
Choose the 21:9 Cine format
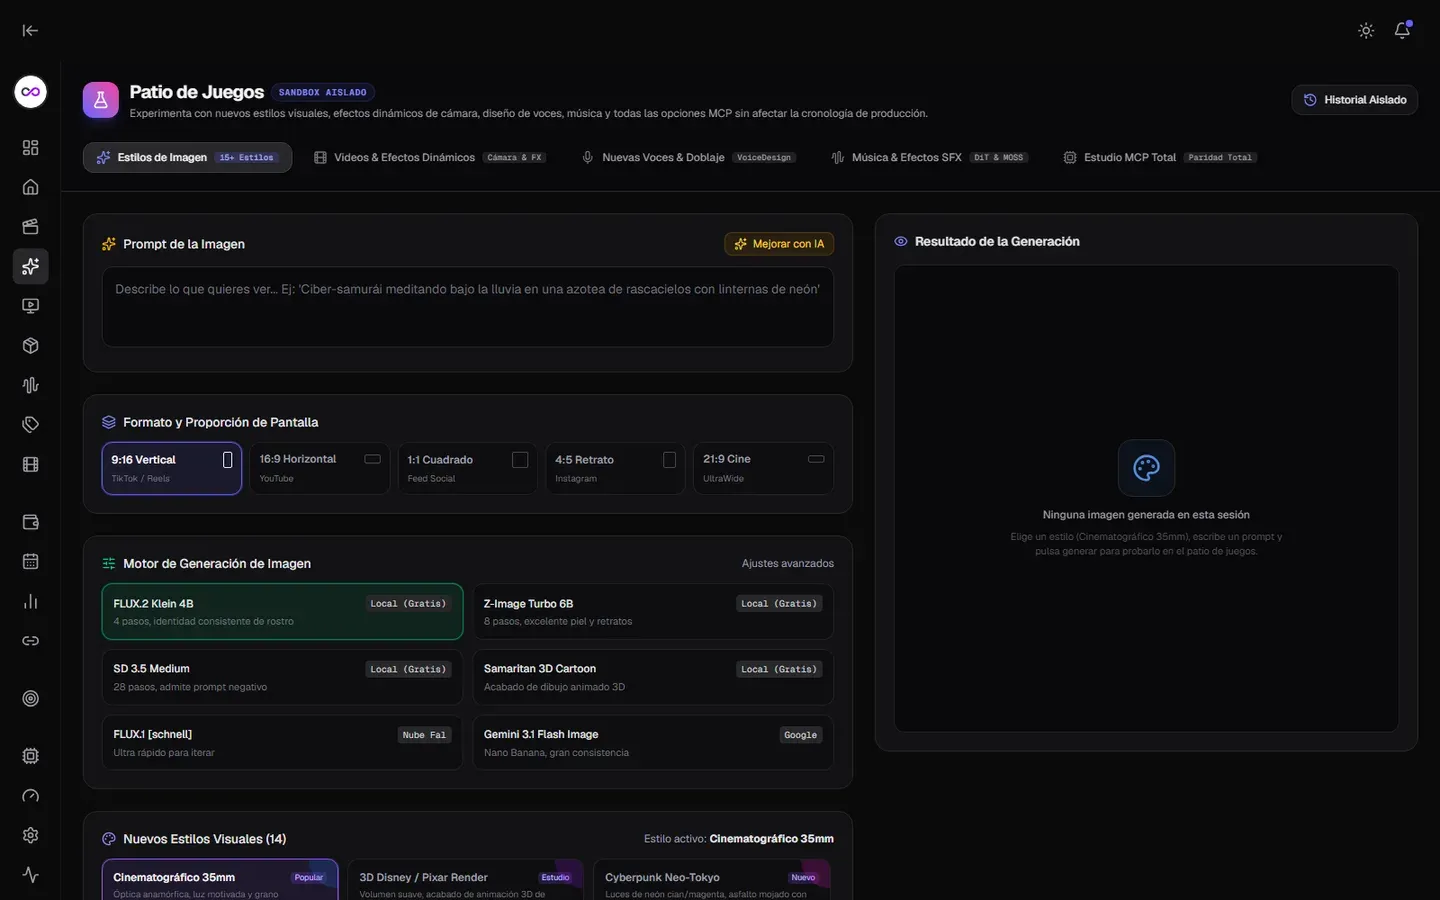[x=764, y=468]
